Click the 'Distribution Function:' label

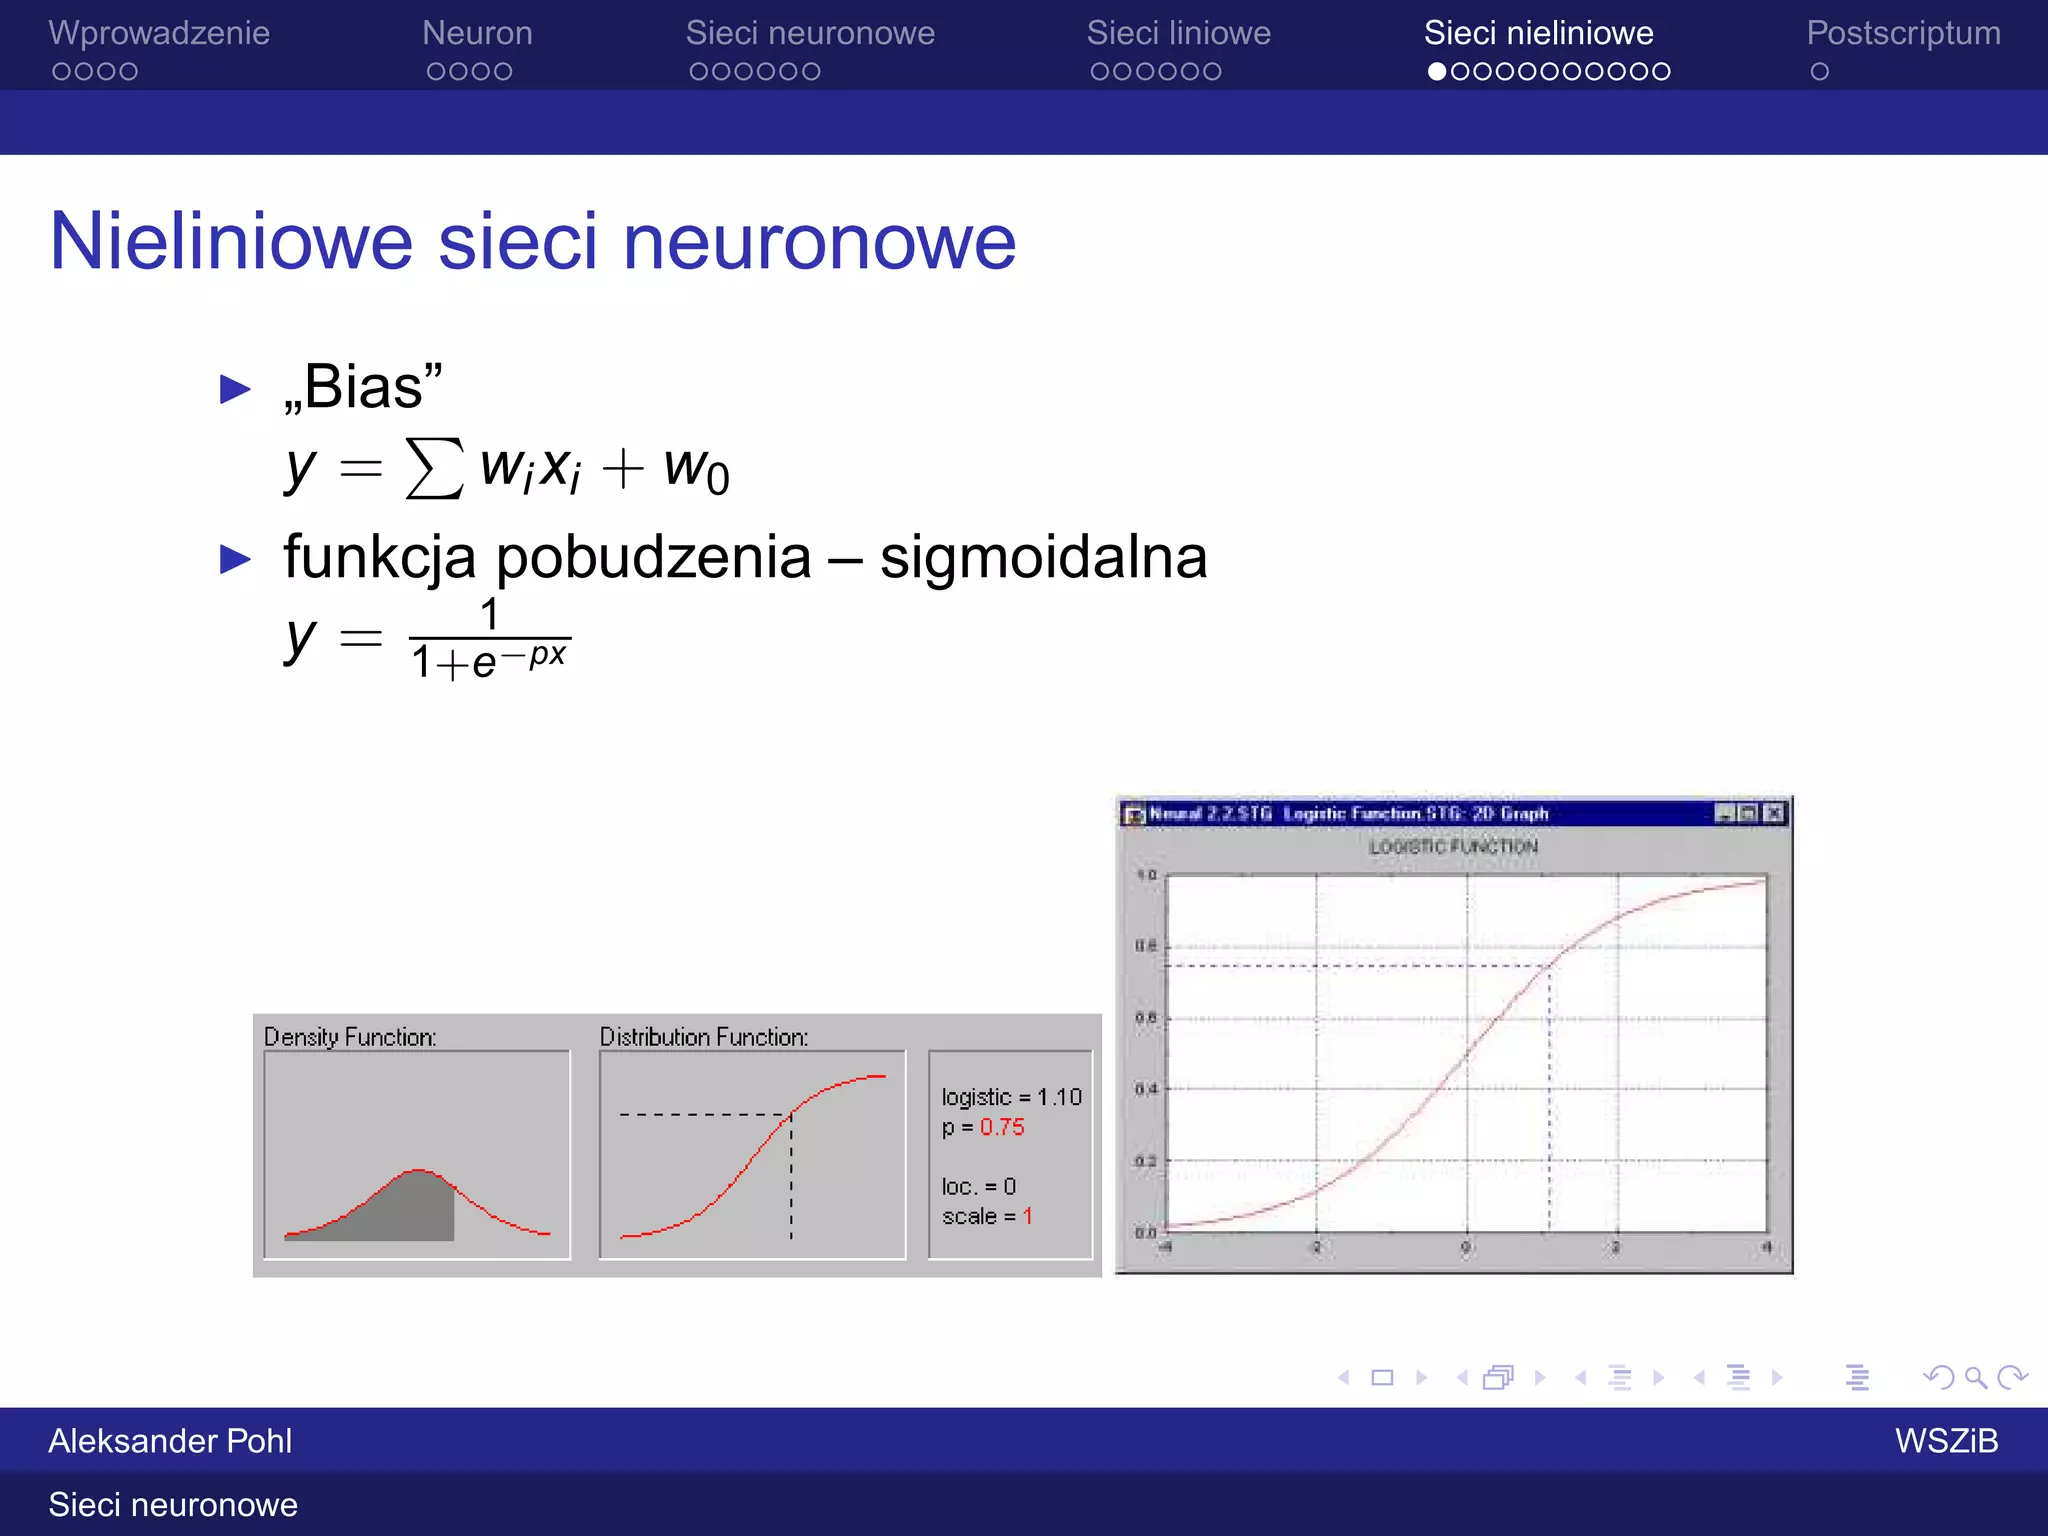click(704, 1037)
